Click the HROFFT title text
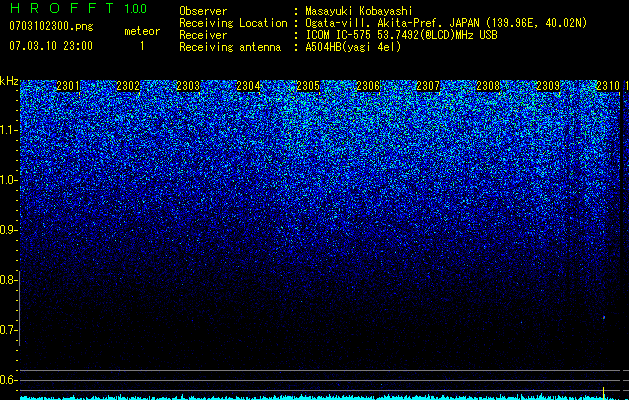The image size is (629, 400). click(62, 8)
